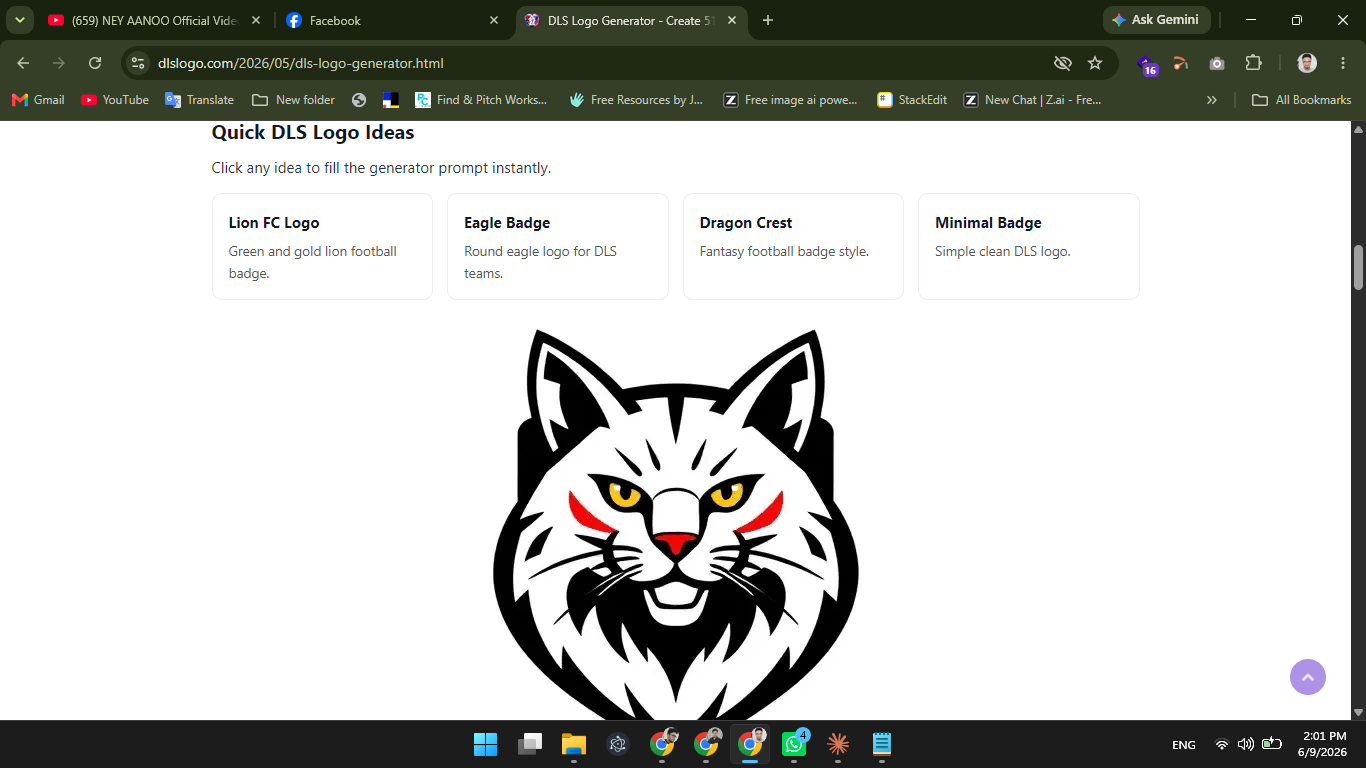1366x768 pixels.
Task: Click the page vertical scrollbar thumb
Action: pos(1358,266)
